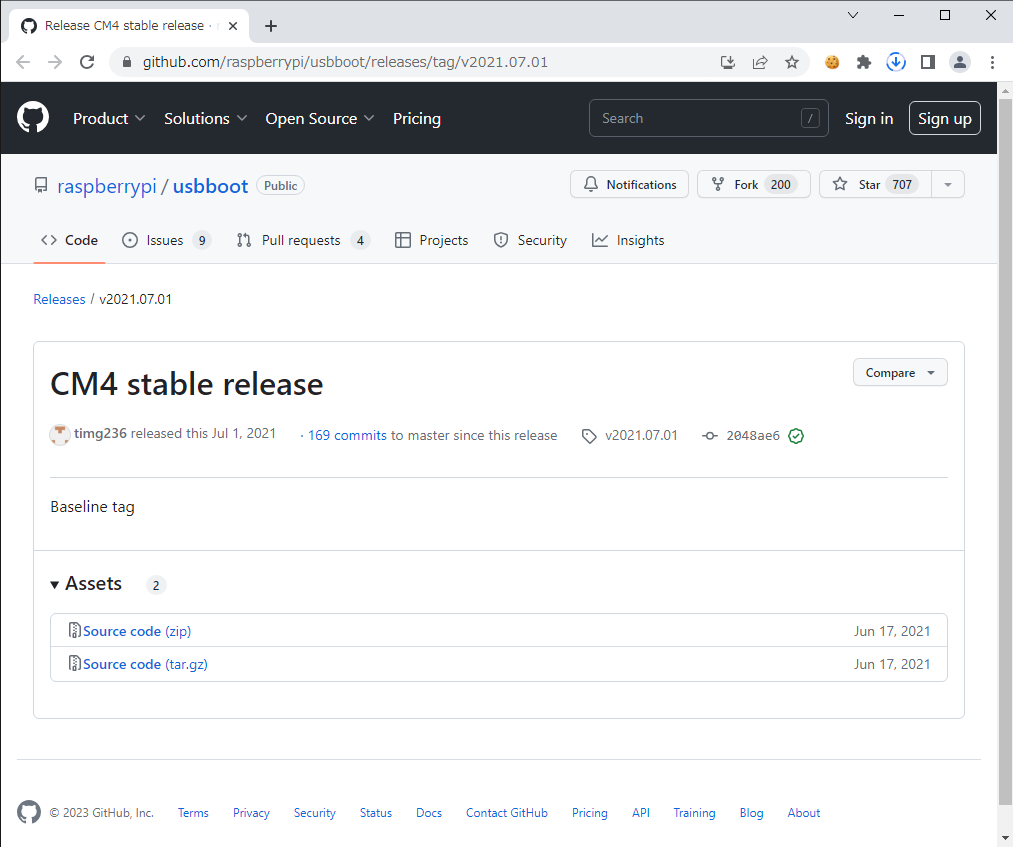This screenshot has width=1013, height=847.
Task: Open the Projects tab
Action: coord(432,240)
